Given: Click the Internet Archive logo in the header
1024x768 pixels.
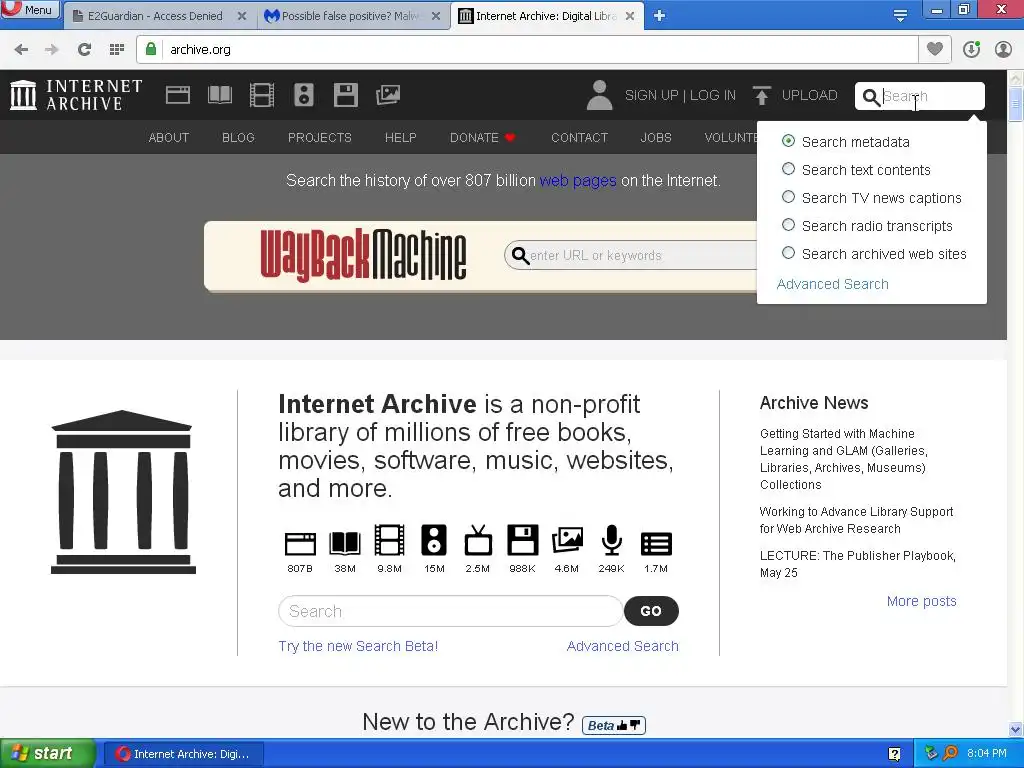Looking at the screenshot, I should pyautogui.click(x=76, y=95).
